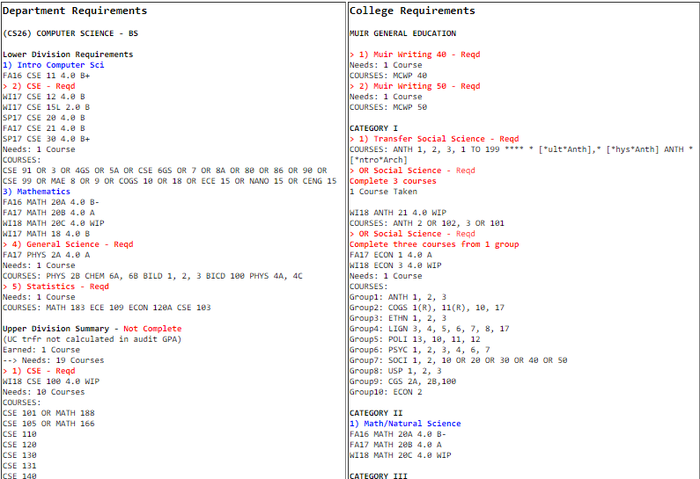Image resolution: width=700 pixels, height=479 pixels.
Task: Expand the Statistics - Reqd requirement
Action: click(54, 286)
